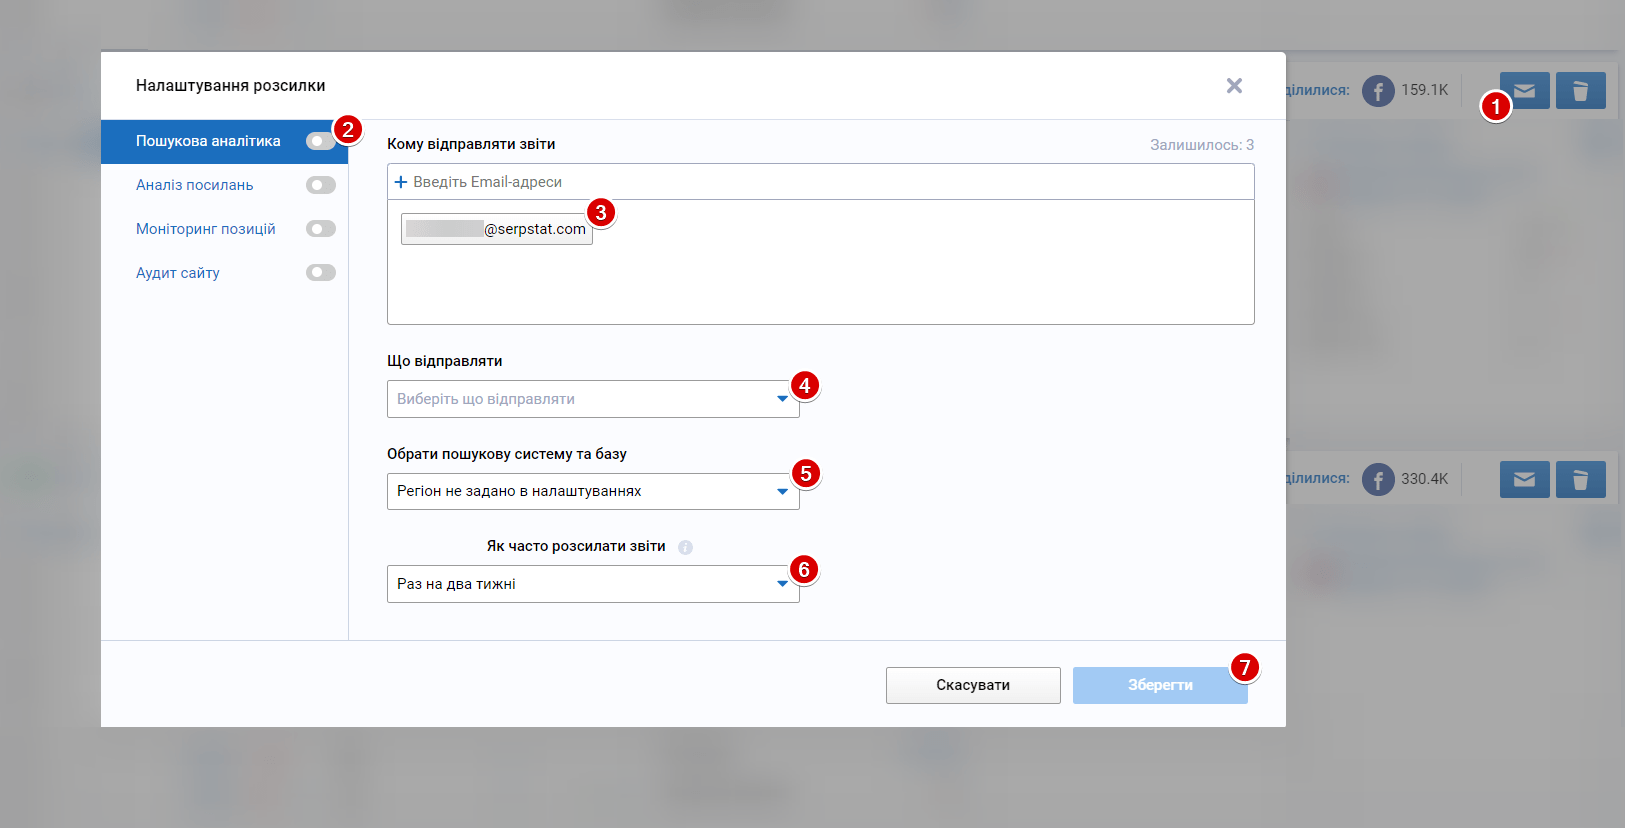Click info icon near Як часто розсилати звіти
Viewport: 1625px width, 828px height.
click(x=685, y=547)
